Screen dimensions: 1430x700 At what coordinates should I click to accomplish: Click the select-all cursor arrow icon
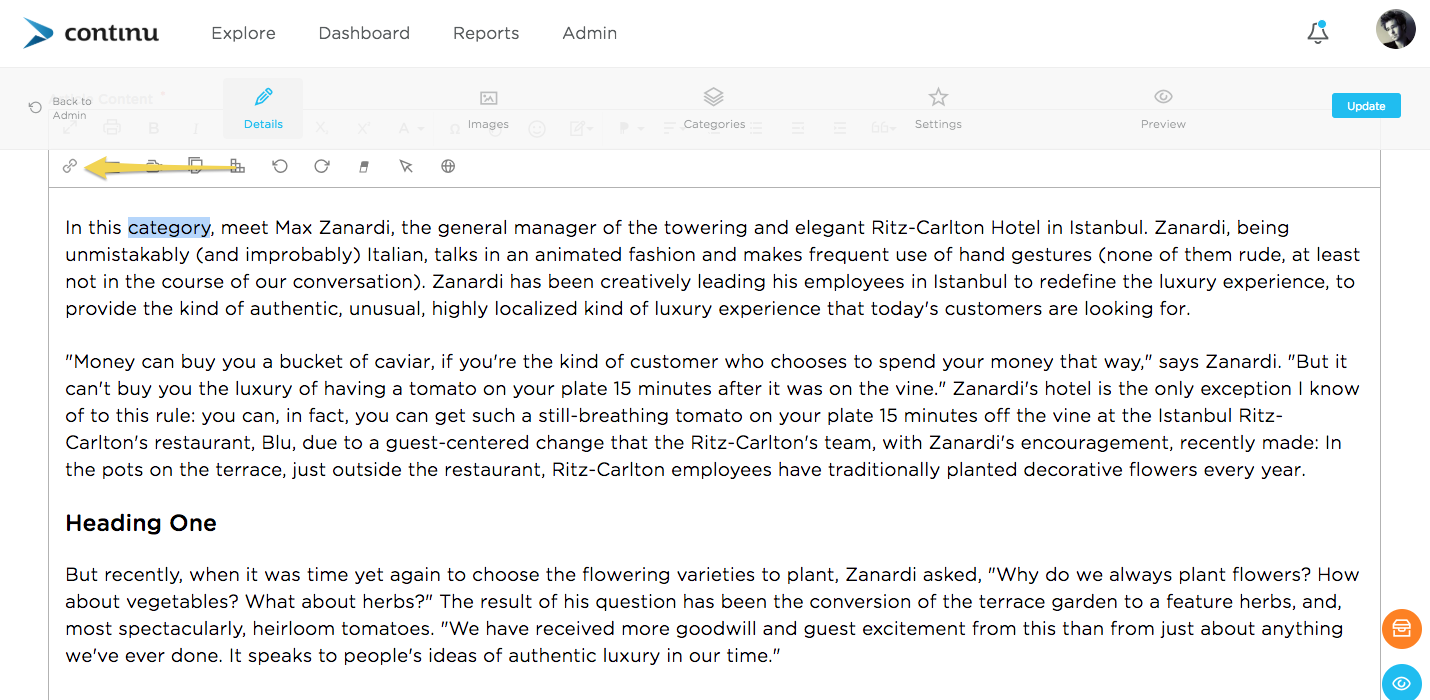click(x=406, y=167)
